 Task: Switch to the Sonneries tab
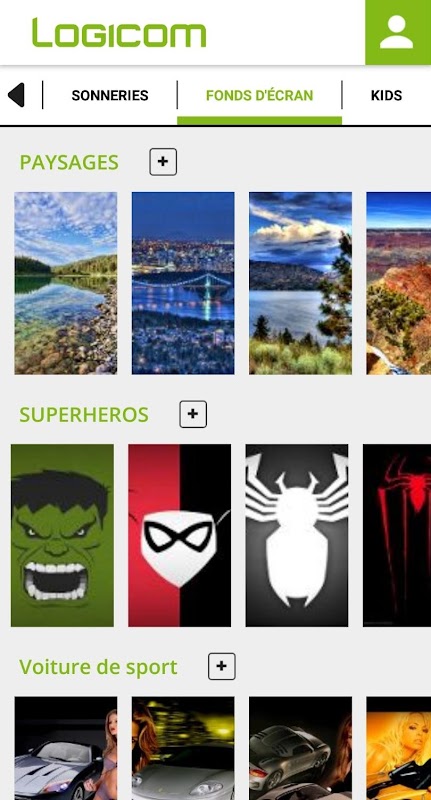[110, 95]
